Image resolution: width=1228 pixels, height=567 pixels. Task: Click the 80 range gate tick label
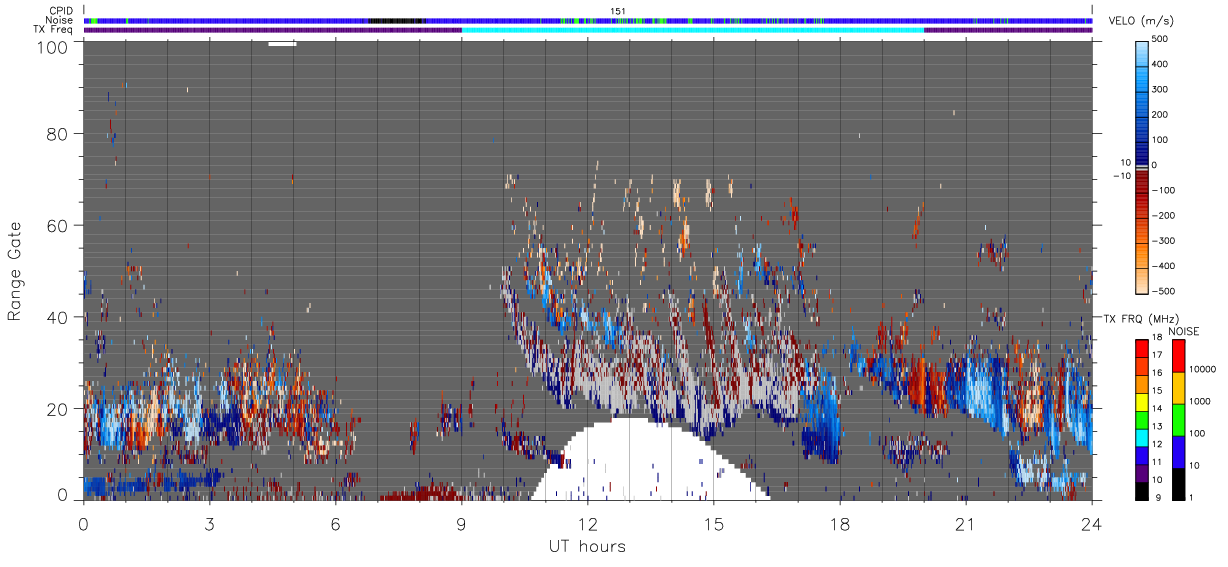(55, 133)
